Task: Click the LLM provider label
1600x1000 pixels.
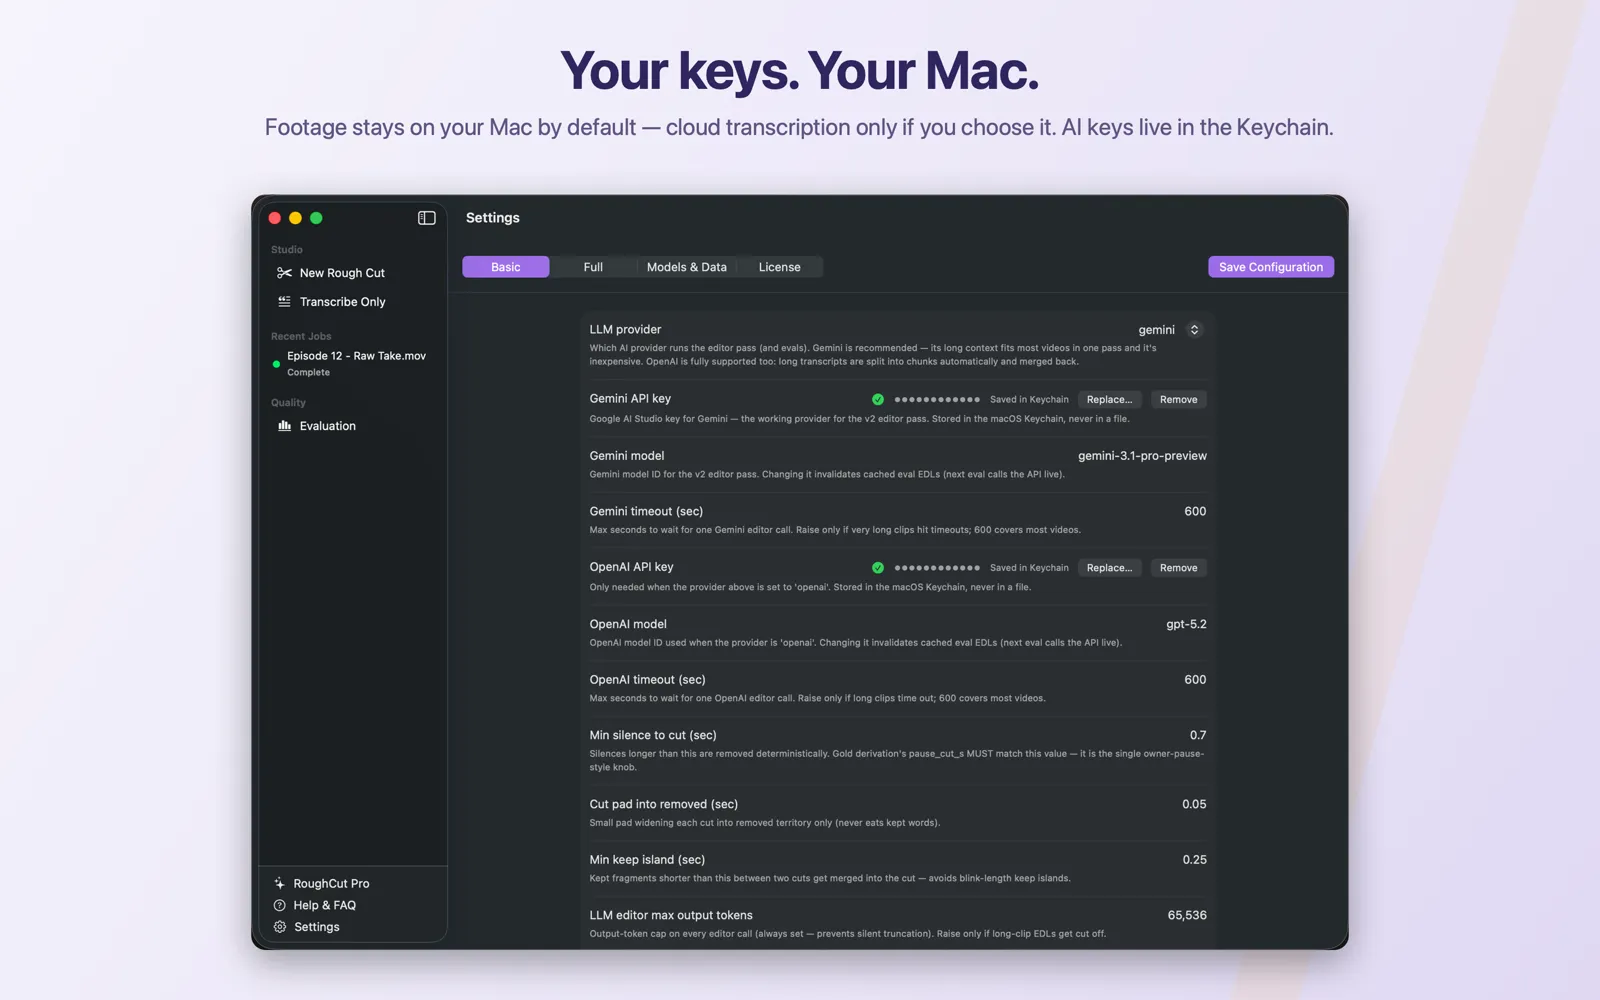Action: [x=625, y=330]
